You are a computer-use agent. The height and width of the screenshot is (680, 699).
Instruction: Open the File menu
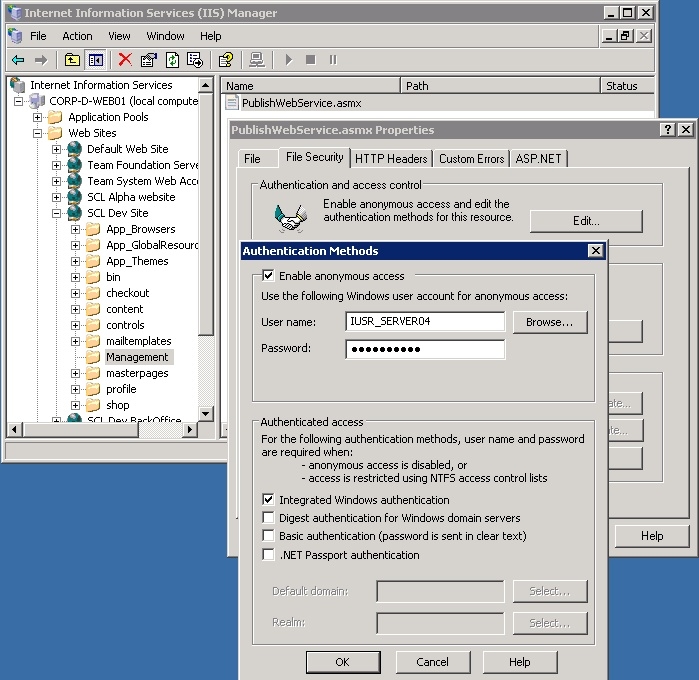[38, 36]
